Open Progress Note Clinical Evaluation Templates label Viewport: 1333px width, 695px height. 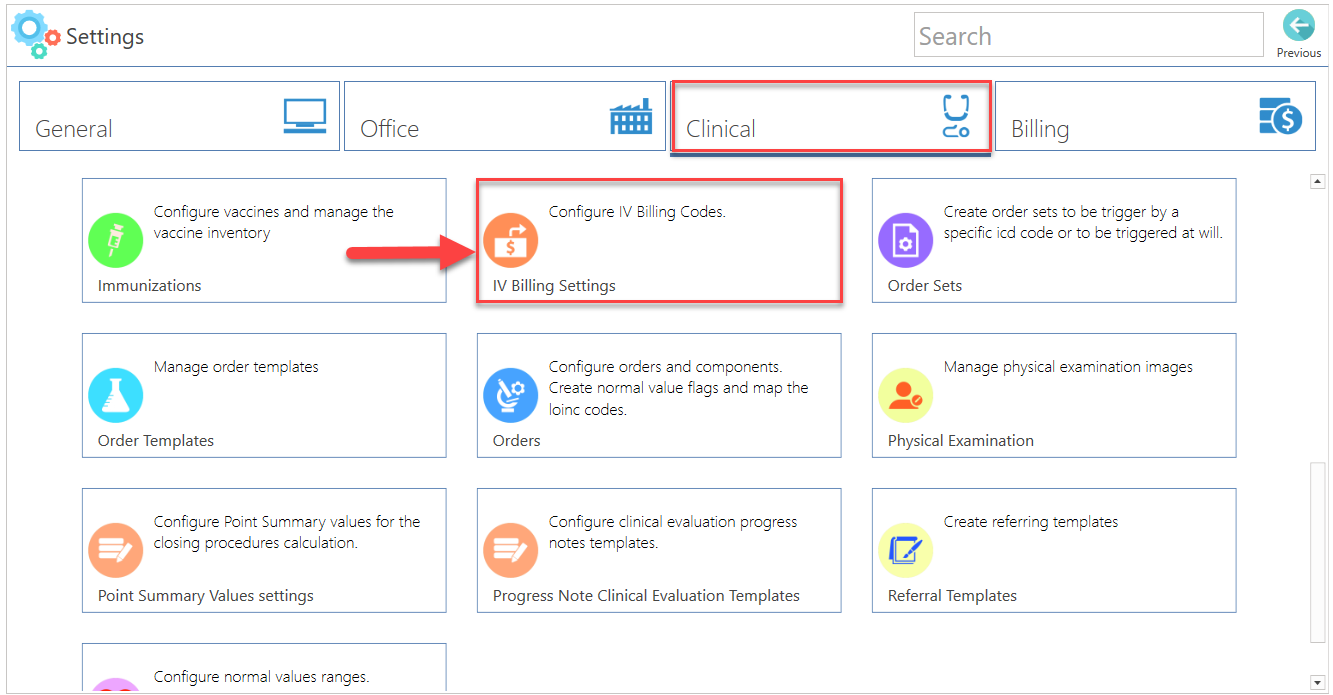[x=646, y=596]
